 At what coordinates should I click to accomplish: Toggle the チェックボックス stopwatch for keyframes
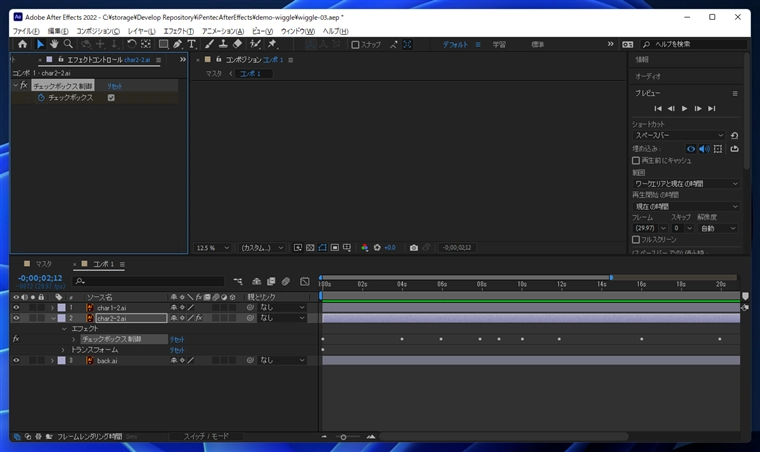tap(41, 97)
